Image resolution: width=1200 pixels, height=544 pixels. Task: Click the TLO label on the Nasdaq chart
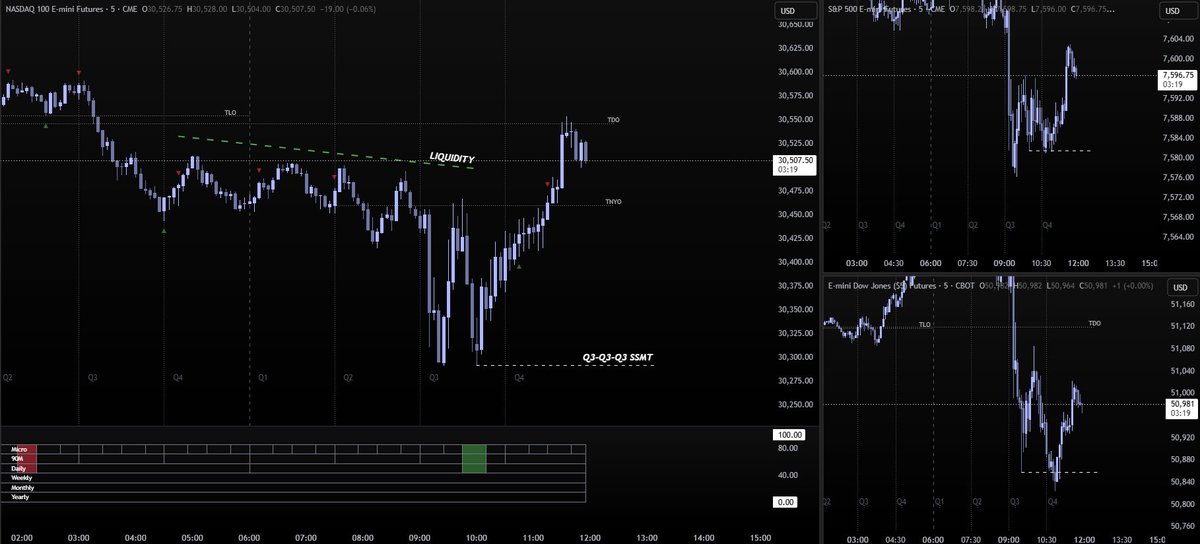point(230,113)
